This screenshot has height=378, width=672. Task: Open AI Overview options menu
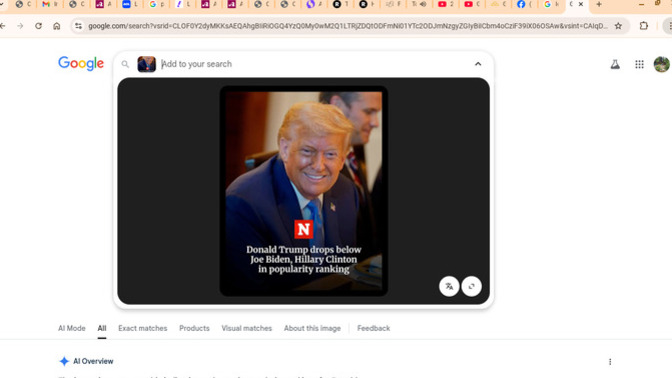(610, 362)
